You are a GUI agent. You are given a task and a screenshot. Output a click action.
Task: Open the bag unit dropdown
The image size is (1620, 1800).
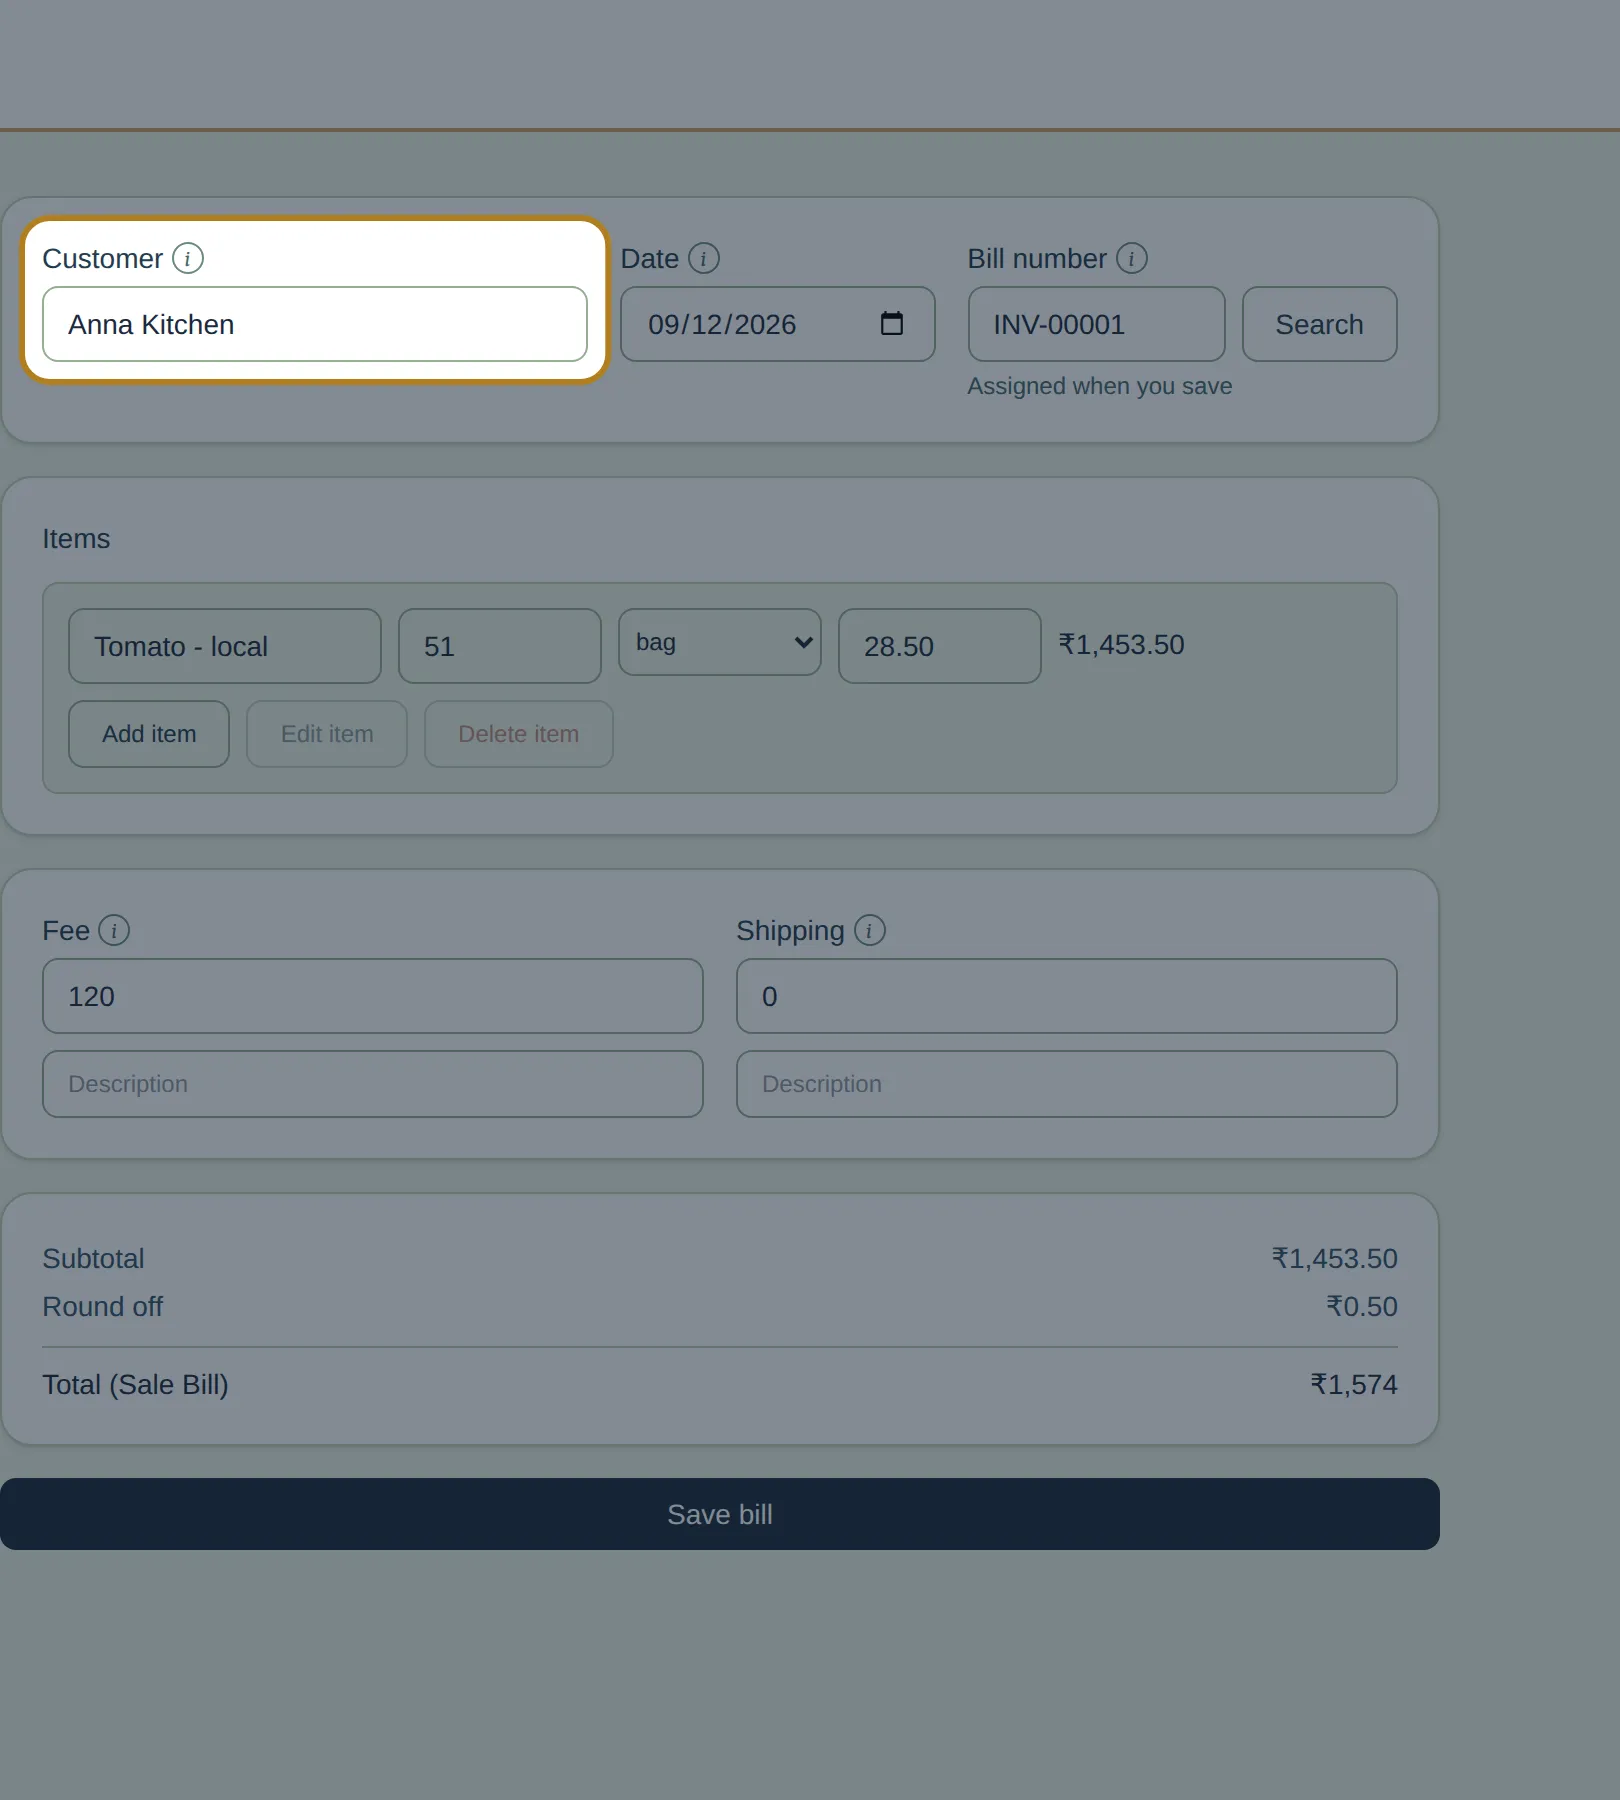[720, 642]
